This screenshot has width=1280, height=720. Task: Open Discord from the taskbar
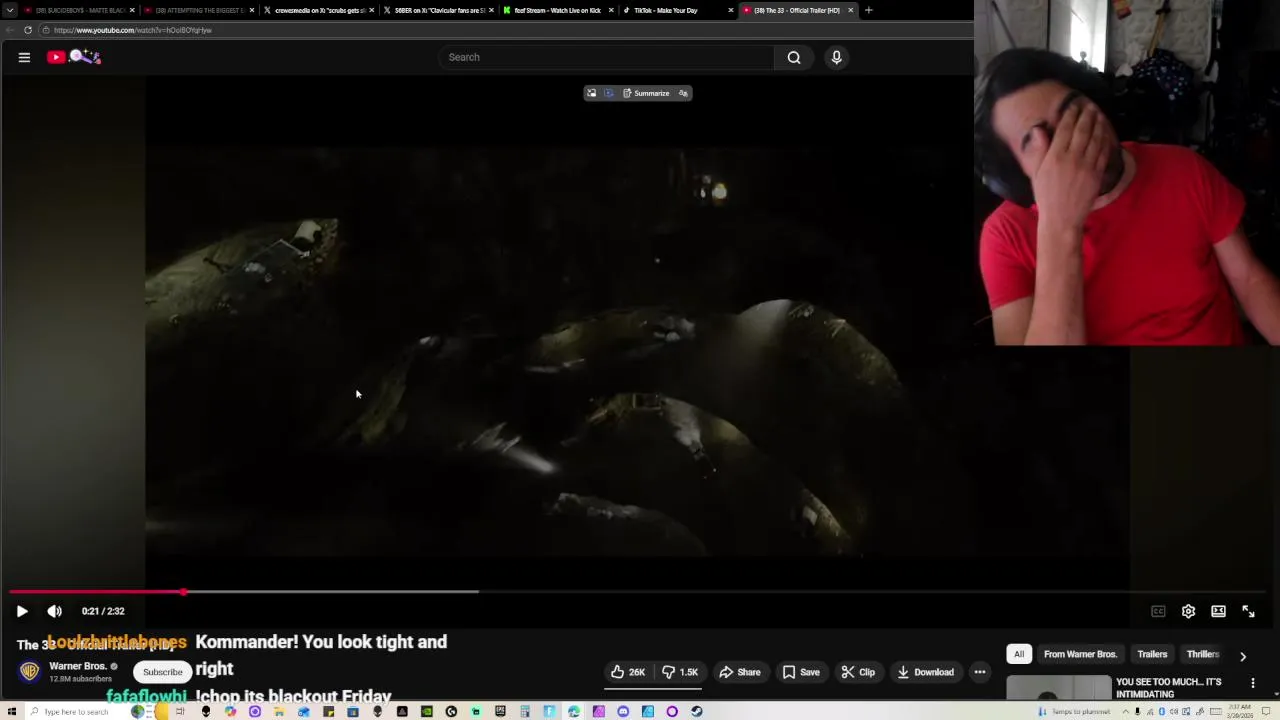(623, 712)
